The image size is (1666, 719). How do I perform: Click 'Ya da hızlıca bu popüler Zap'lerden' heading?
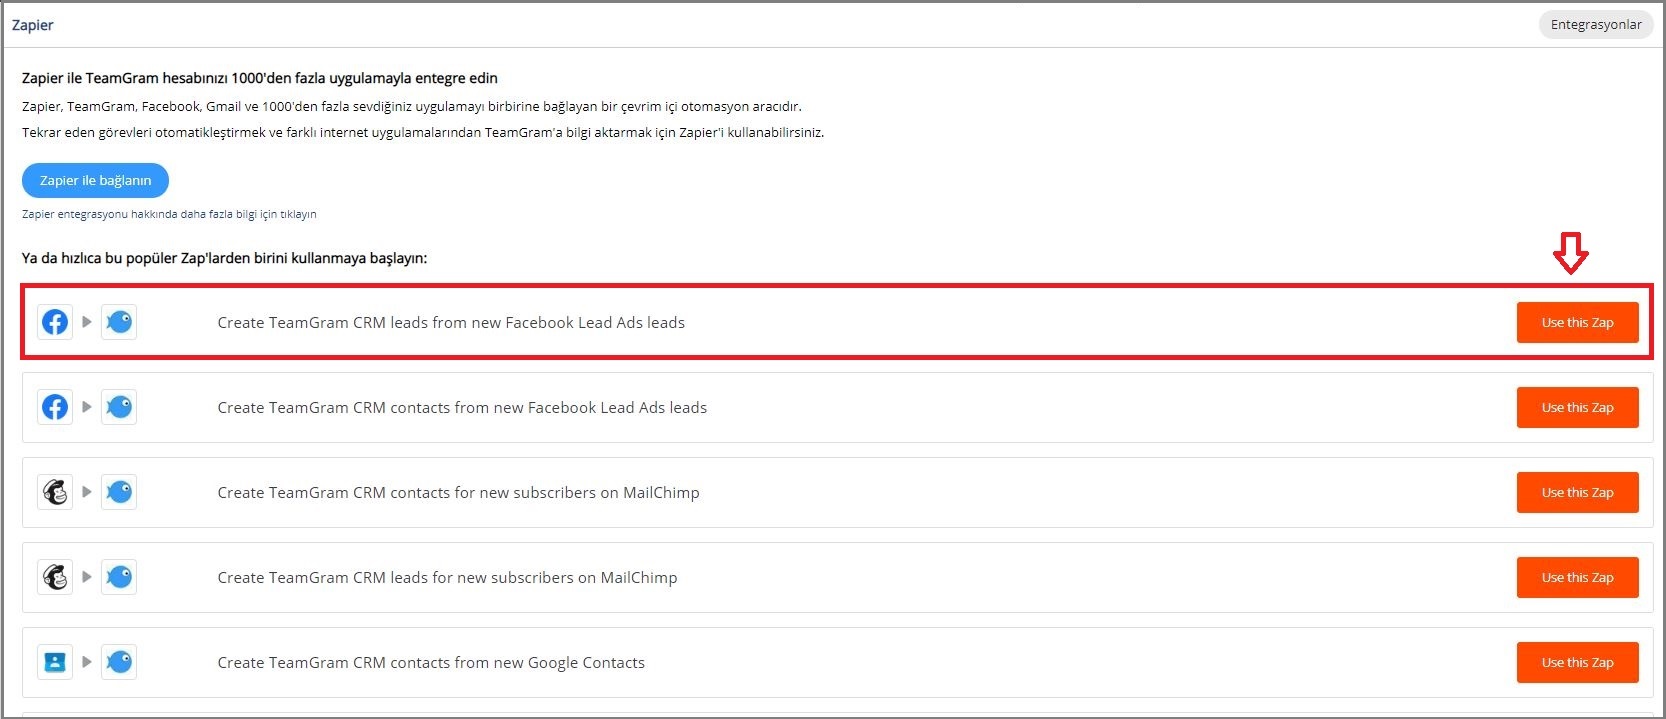(x=224, y=258)
